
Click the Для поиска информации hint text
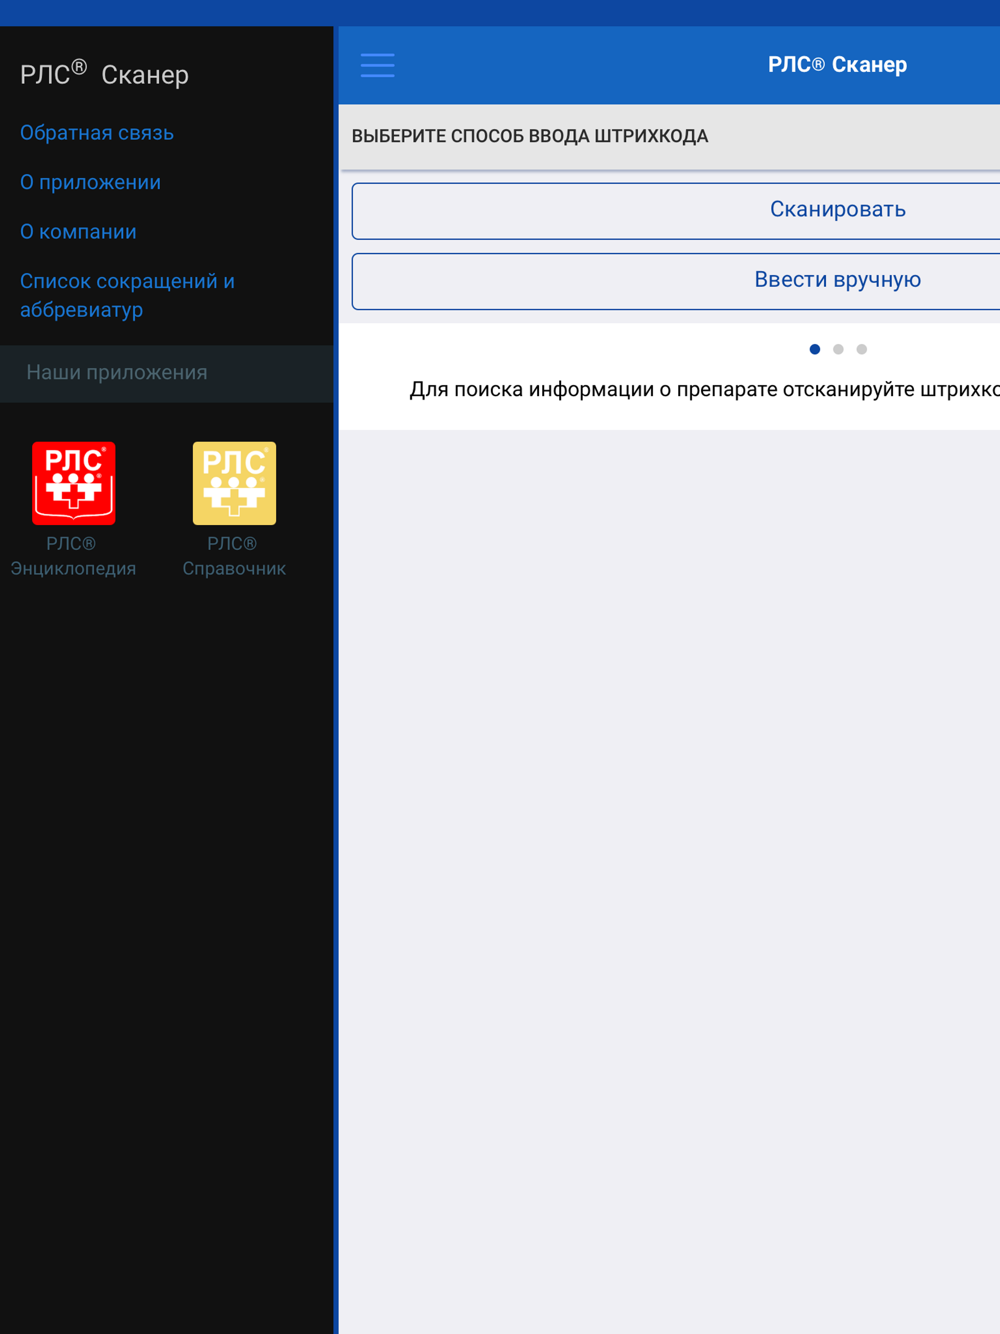click(x=704, y=390)
